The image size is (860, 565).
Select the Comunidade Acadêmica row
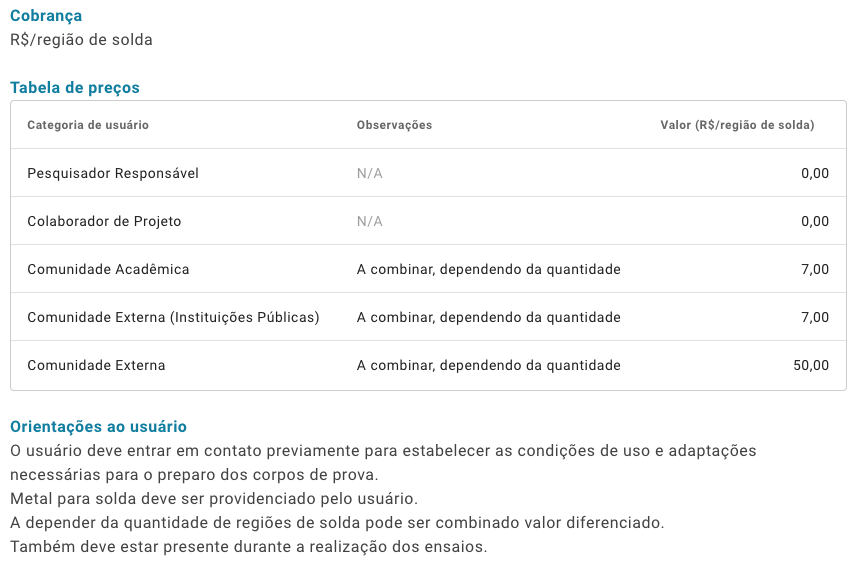[x=428, y=269]
